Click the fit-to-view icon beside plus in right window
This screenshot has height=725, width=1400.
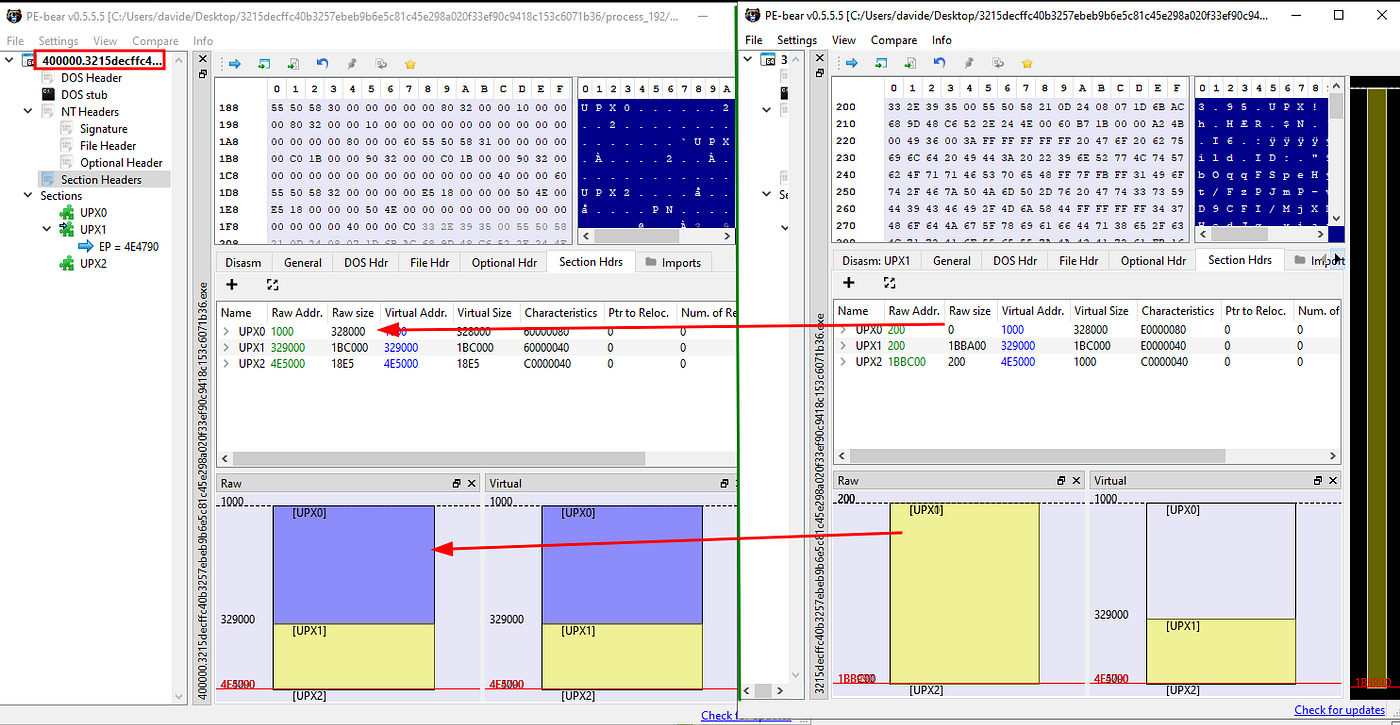tap(889, 283)
